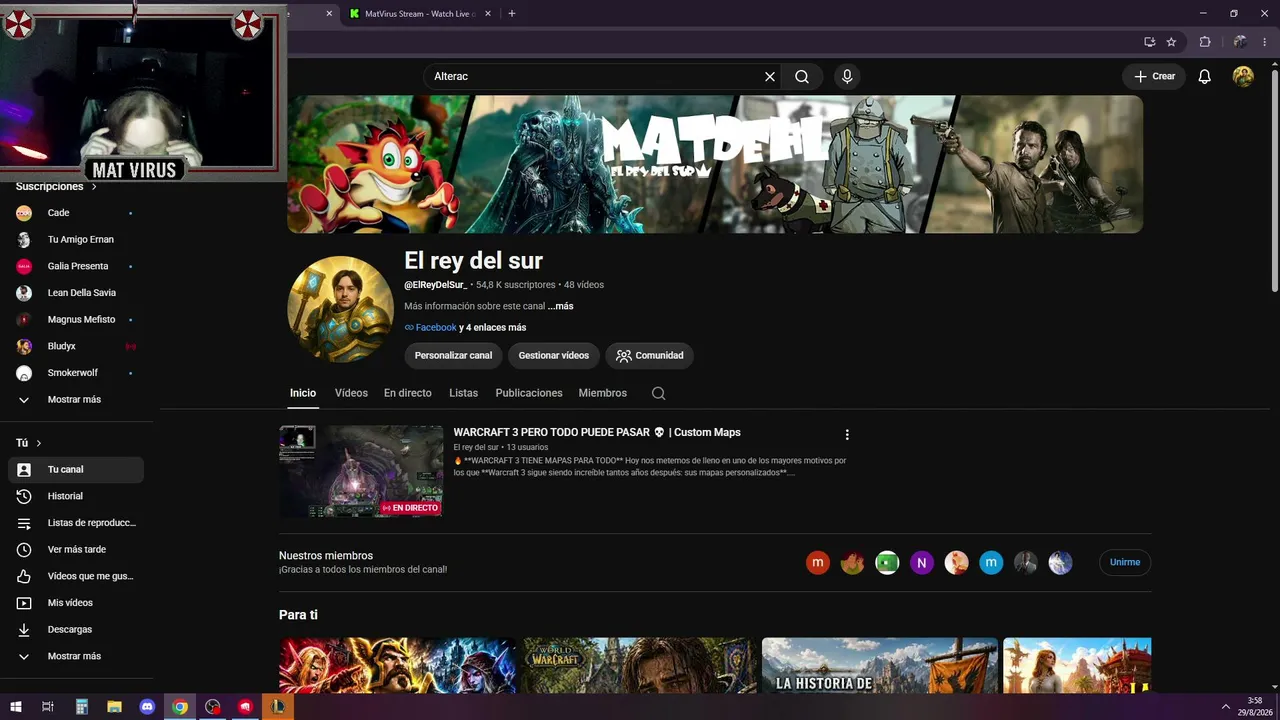1280x720 pixels.
Task: Clear the Alterac search text with X
Action: (x=770, y=77)
